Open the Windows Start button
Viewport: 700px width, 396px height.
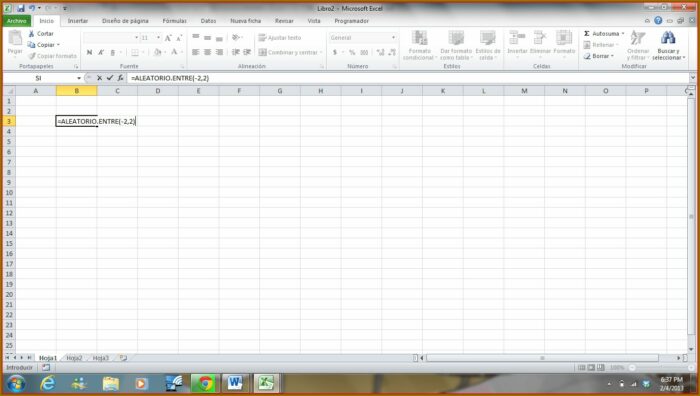tap(16, 384)
